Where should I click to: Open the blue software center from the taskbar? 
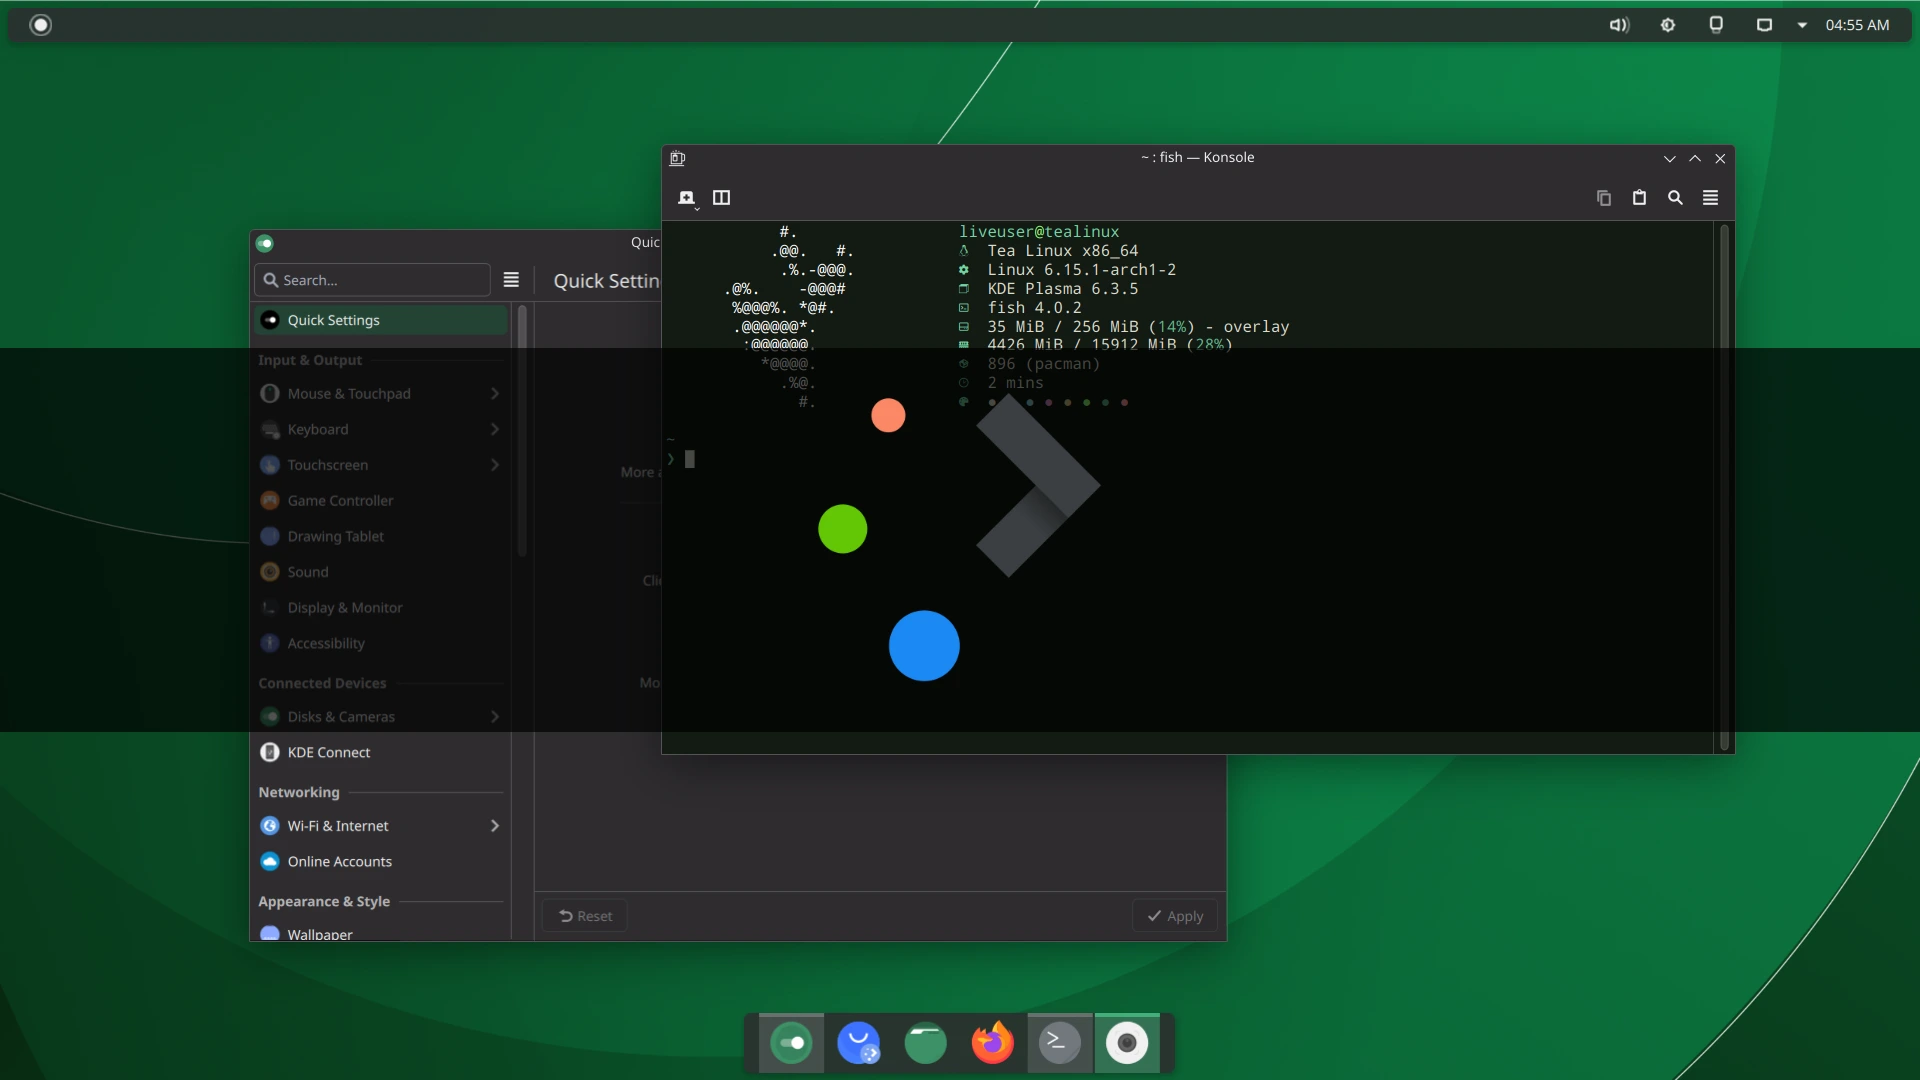[x=859, y=1042]
